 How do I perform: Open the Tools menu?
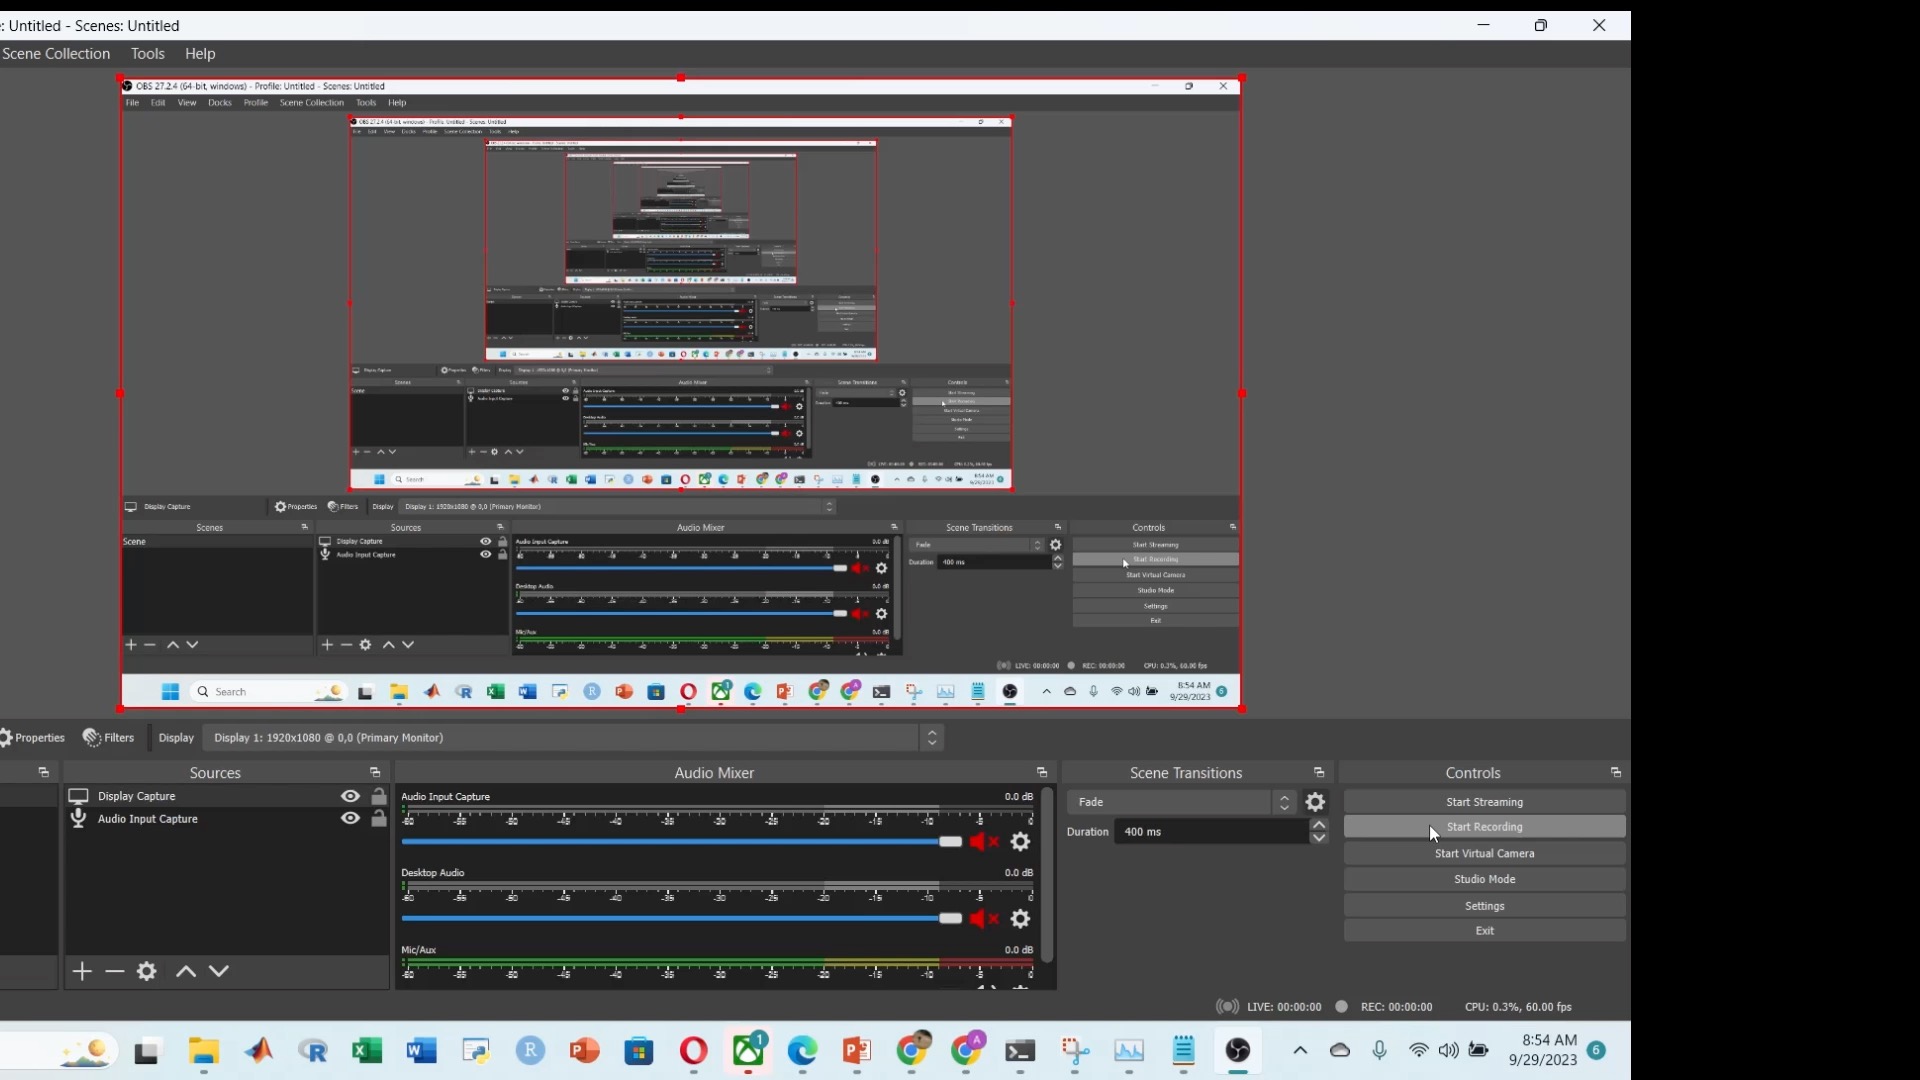(x=147, y=54)
